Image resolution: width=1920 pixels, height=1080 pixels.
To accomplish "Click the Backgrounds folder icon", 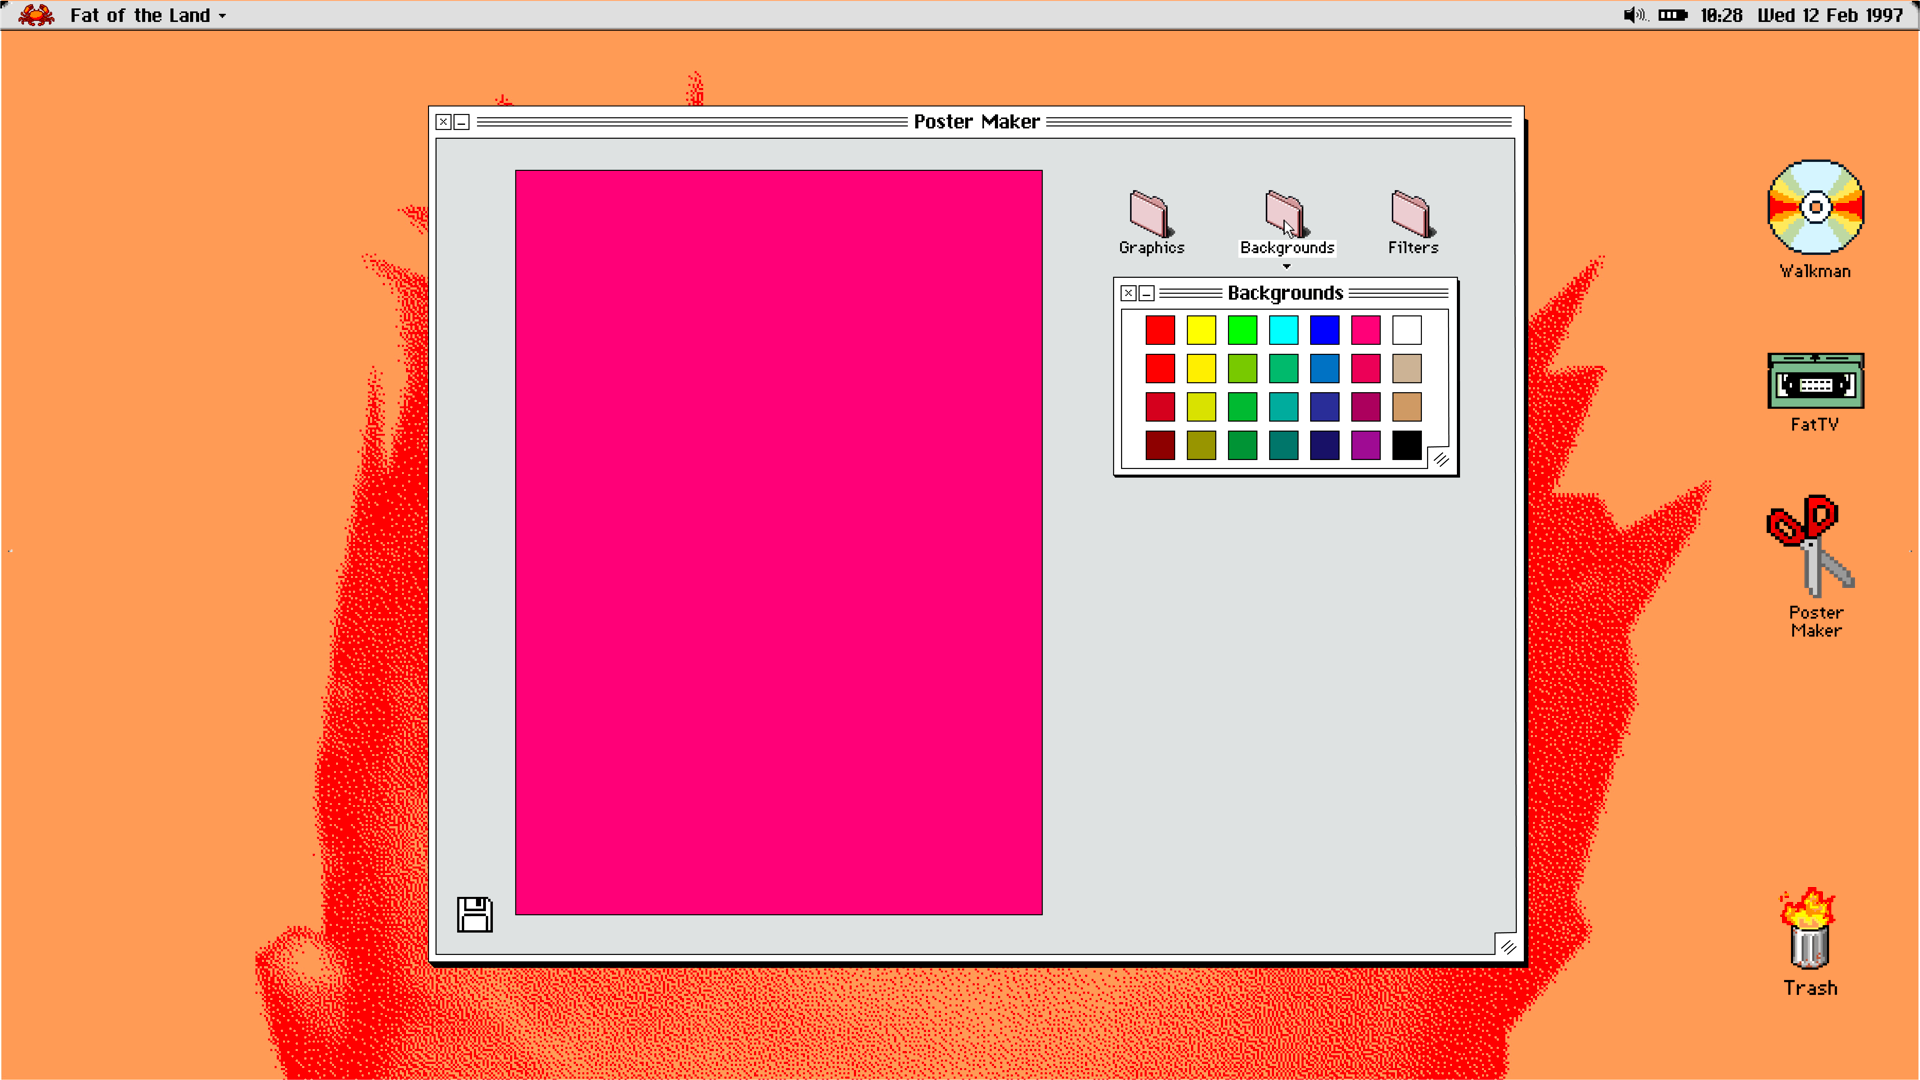I will click(1285, 214).
